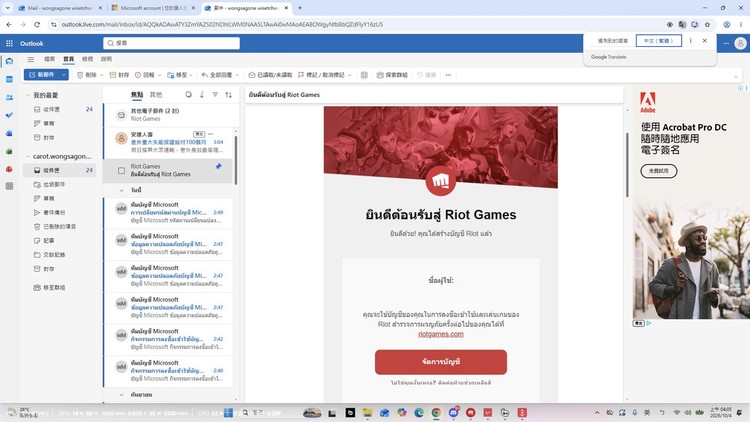
Task: Open the Delete (刪除) dropdown arrow
Action: pos(101,75)
